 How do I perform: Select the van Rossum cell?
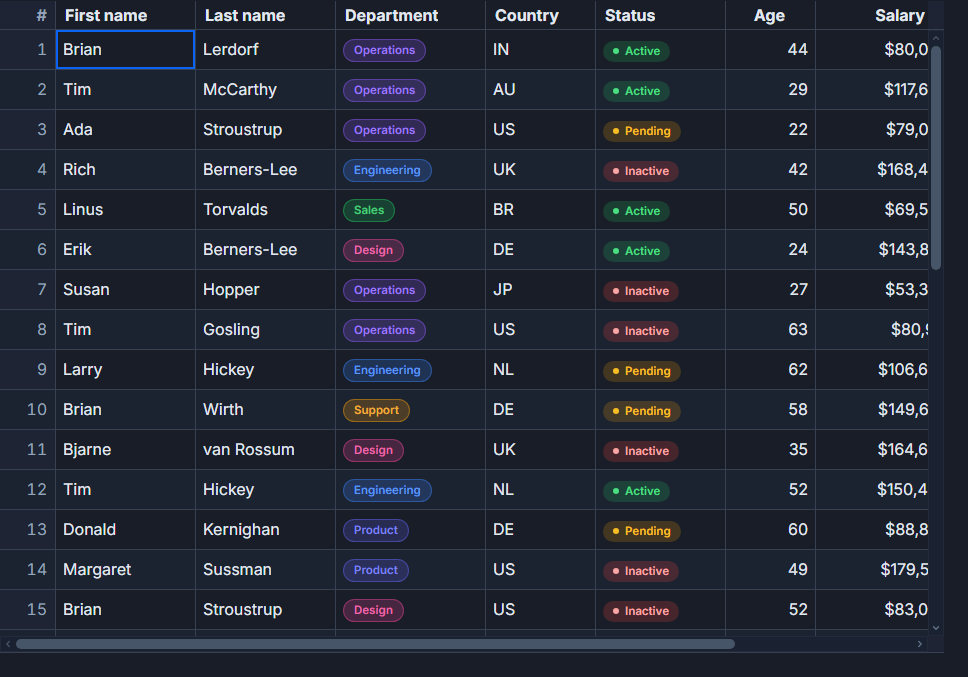point(265,449)
